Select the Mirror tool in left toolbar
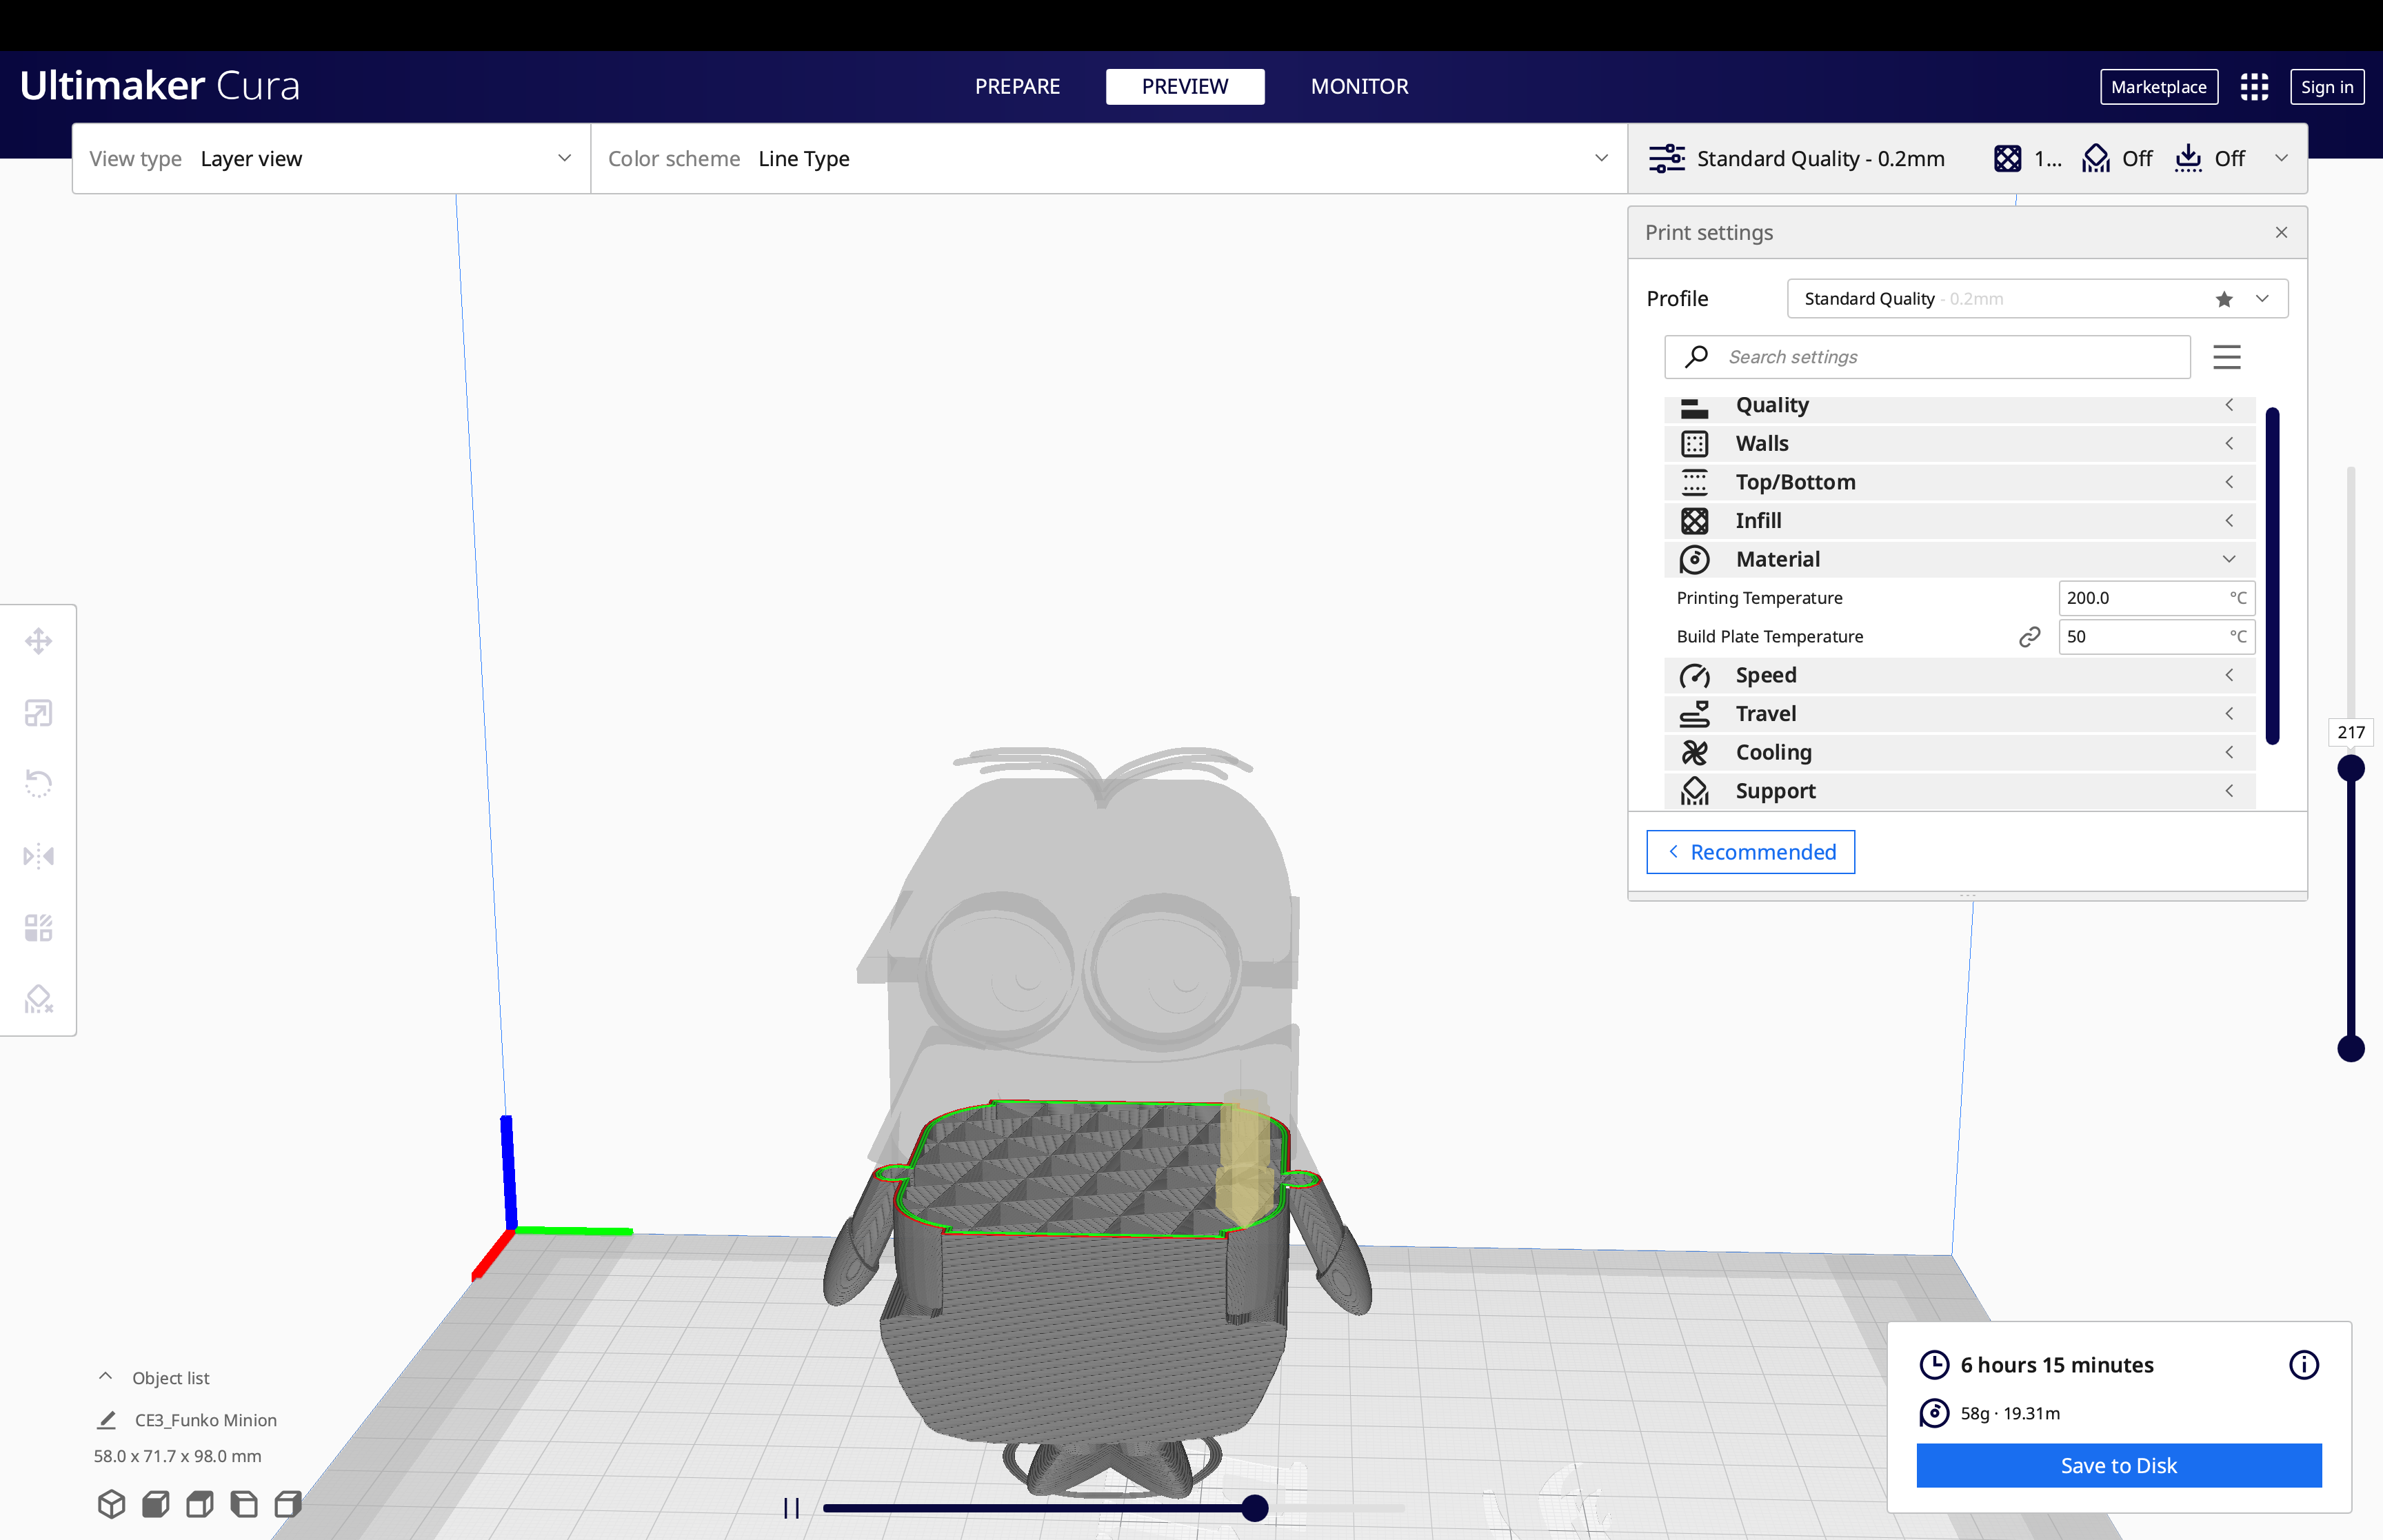This screenshot has width=2383, height=1540. 38,855
